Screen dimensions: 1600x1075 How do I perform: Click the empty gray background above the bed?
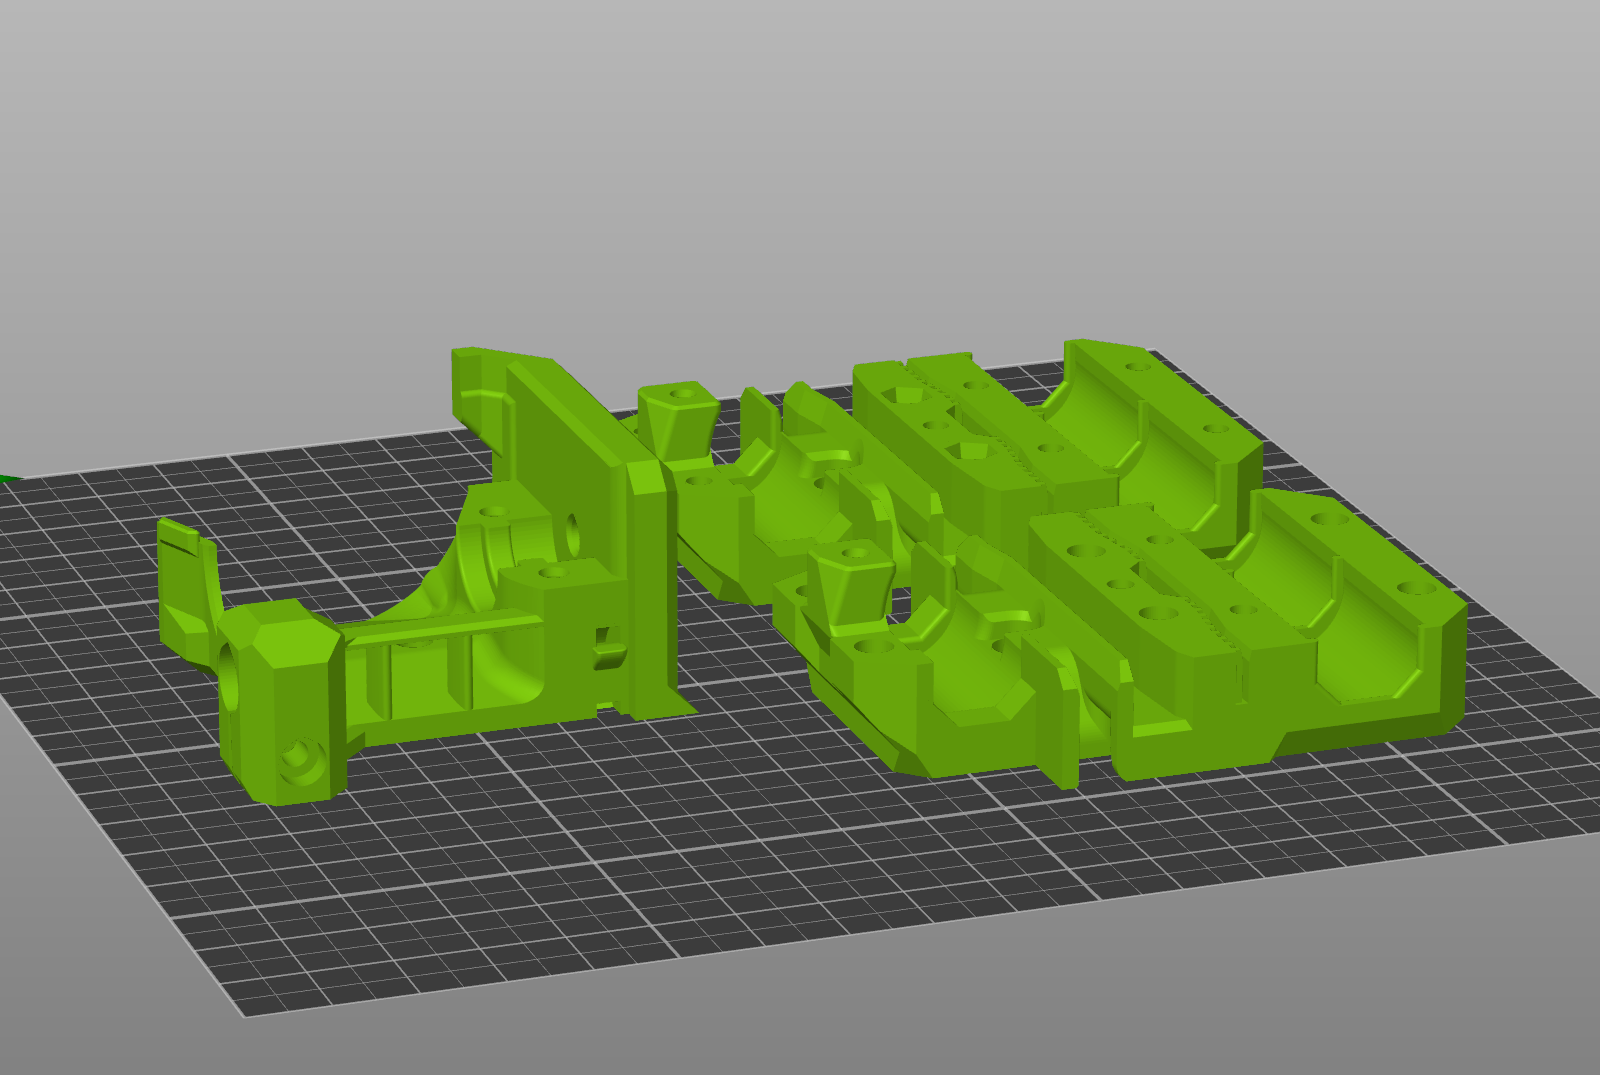tap(800, 150)
